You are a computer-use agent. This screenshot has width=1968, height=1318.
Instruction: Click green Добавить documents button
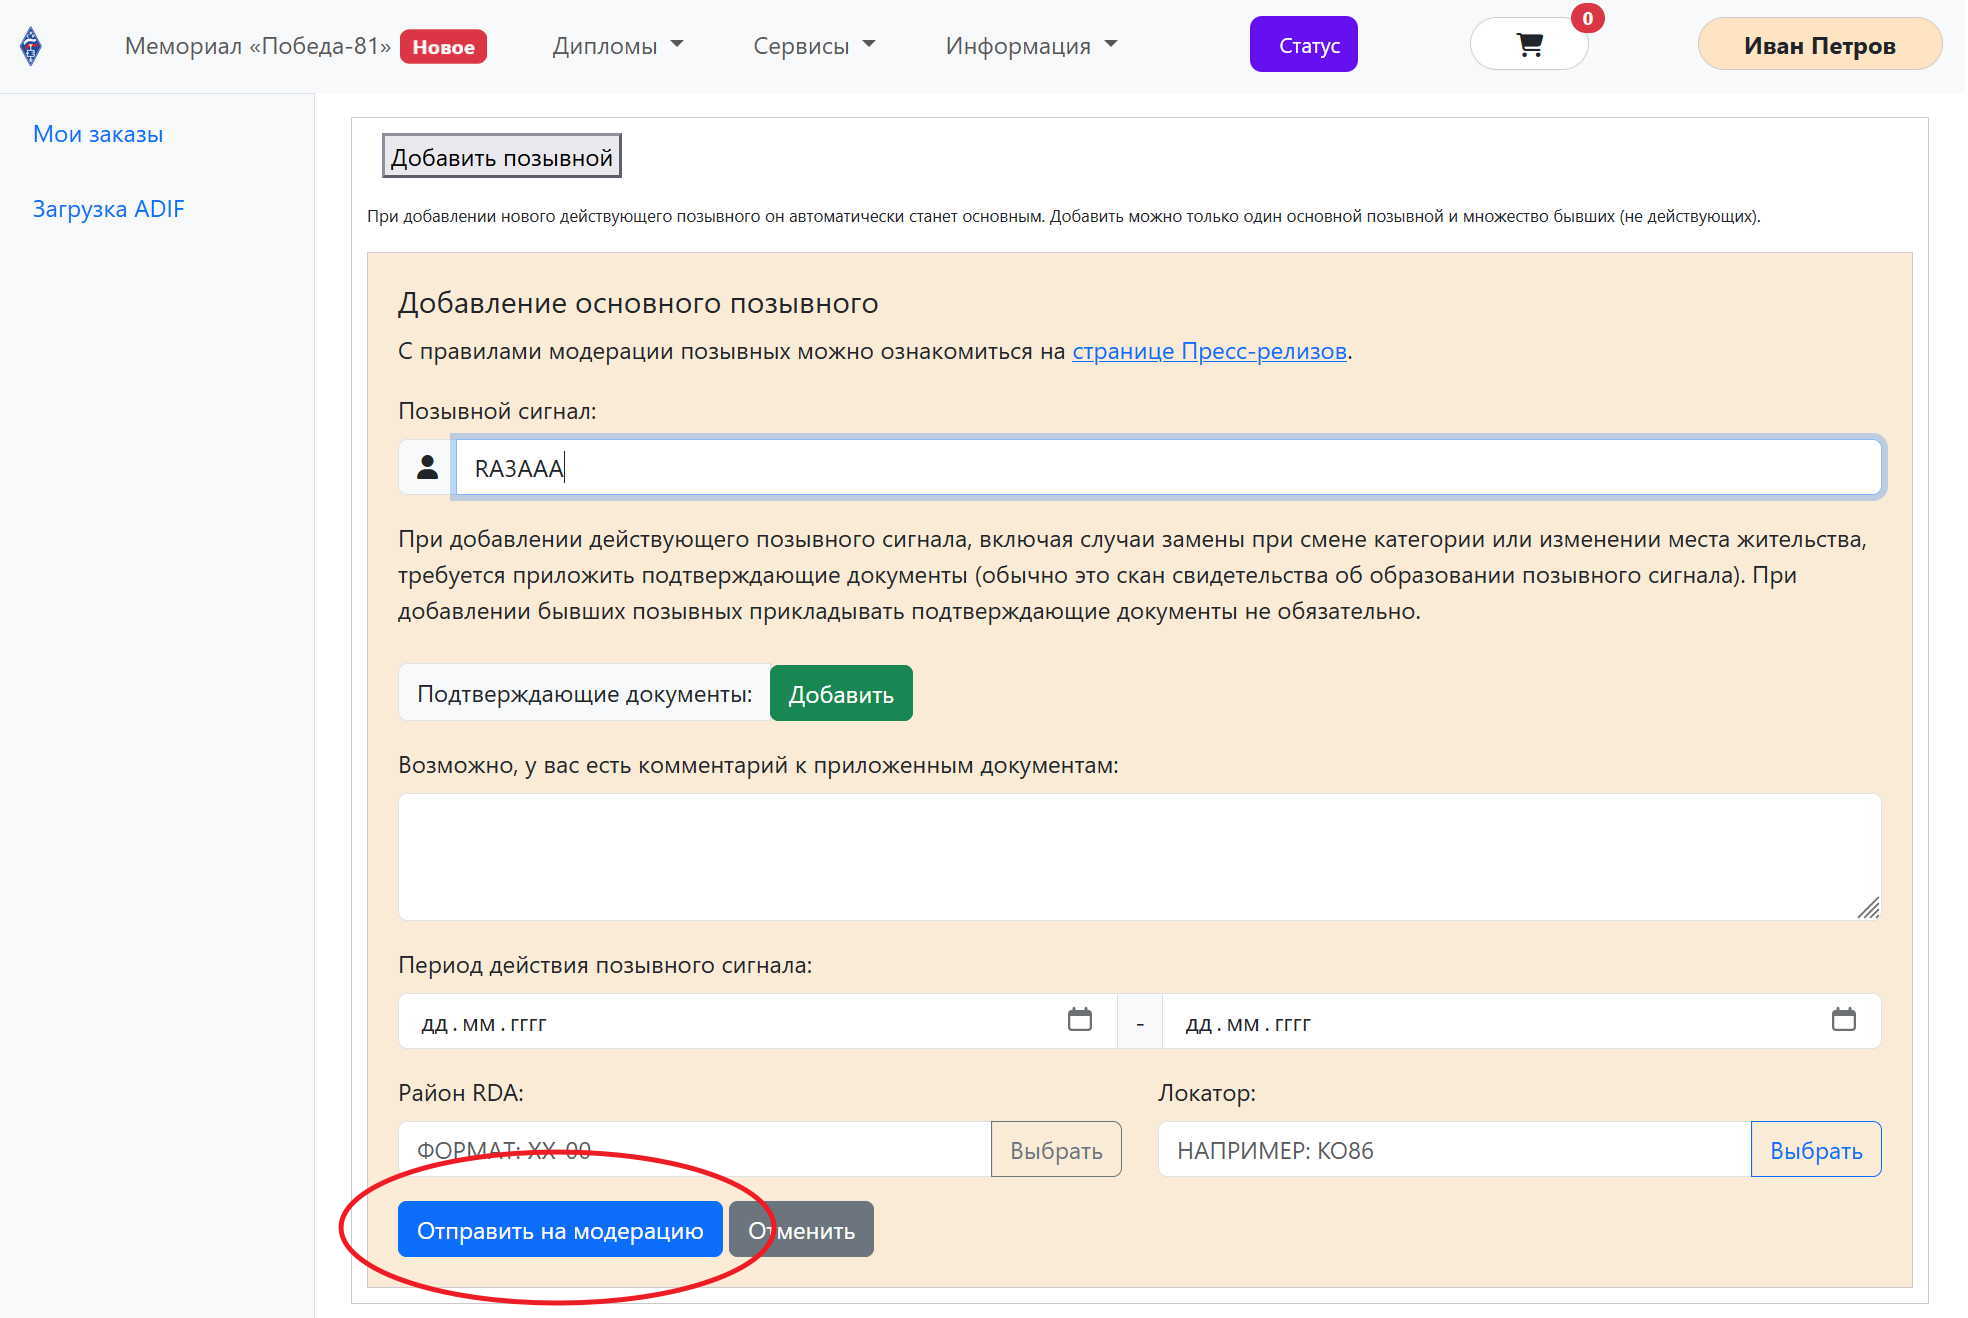(840, 694)
